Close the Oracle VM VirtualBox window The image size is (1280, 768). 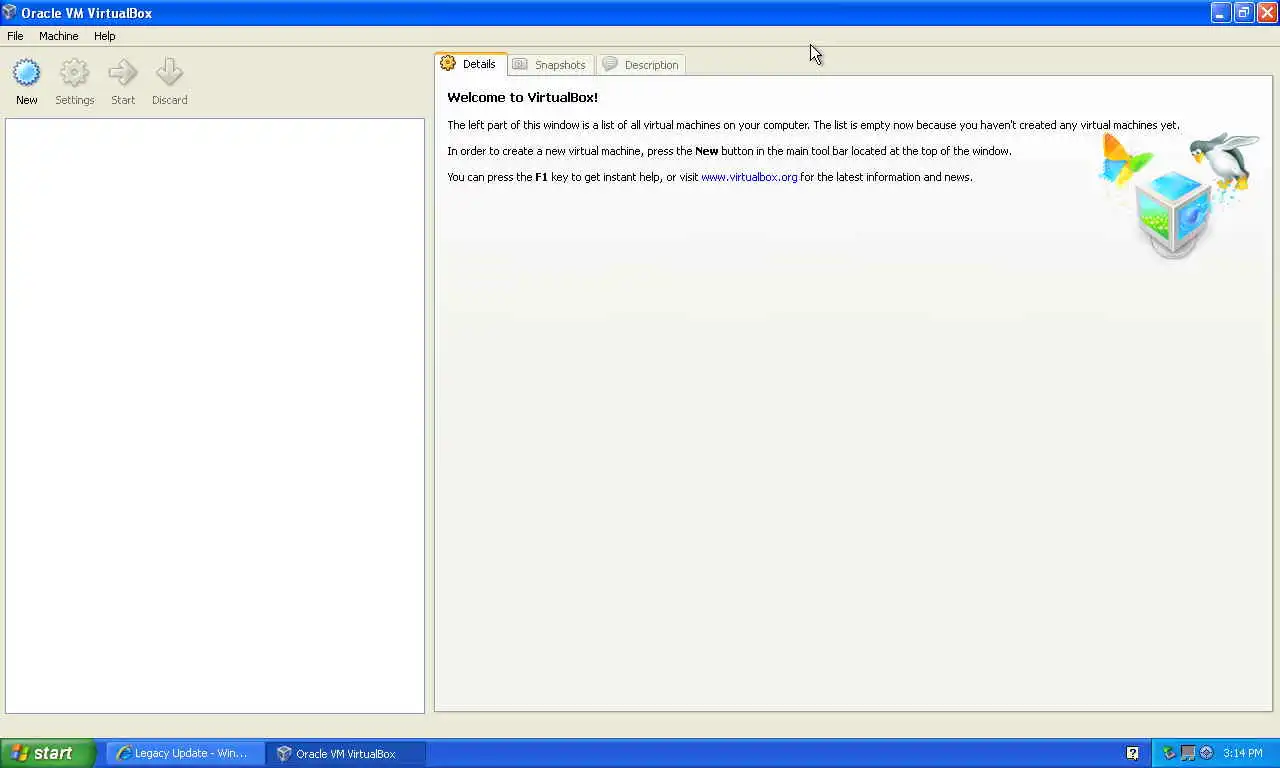pyautogui.click(x=1266, y=13)
